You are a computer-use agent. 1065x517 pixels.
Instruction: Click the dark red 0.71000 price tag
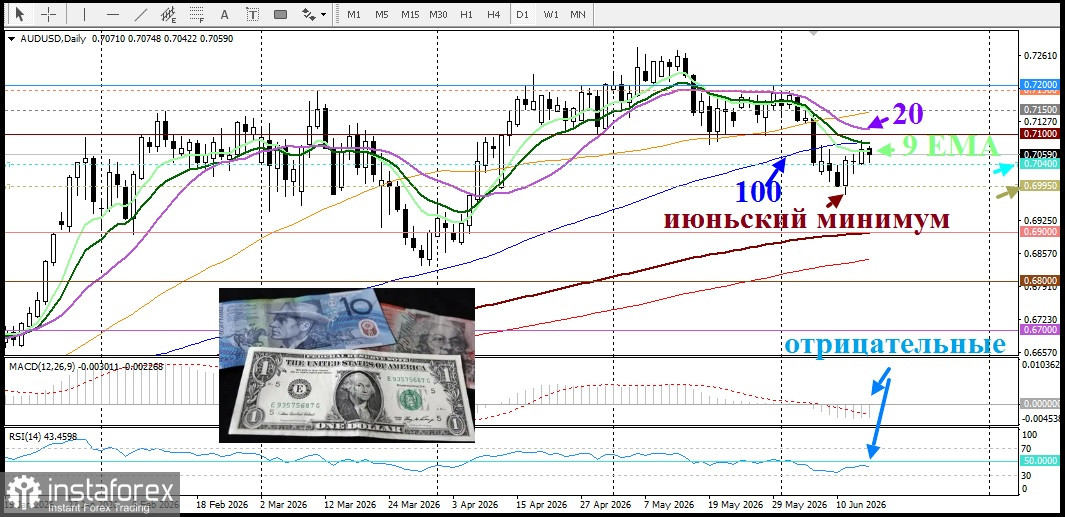[1039, 134]
